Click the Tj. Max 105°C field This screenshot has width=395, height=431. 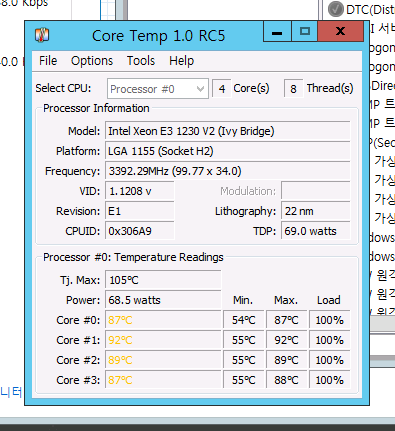point(163,280)
